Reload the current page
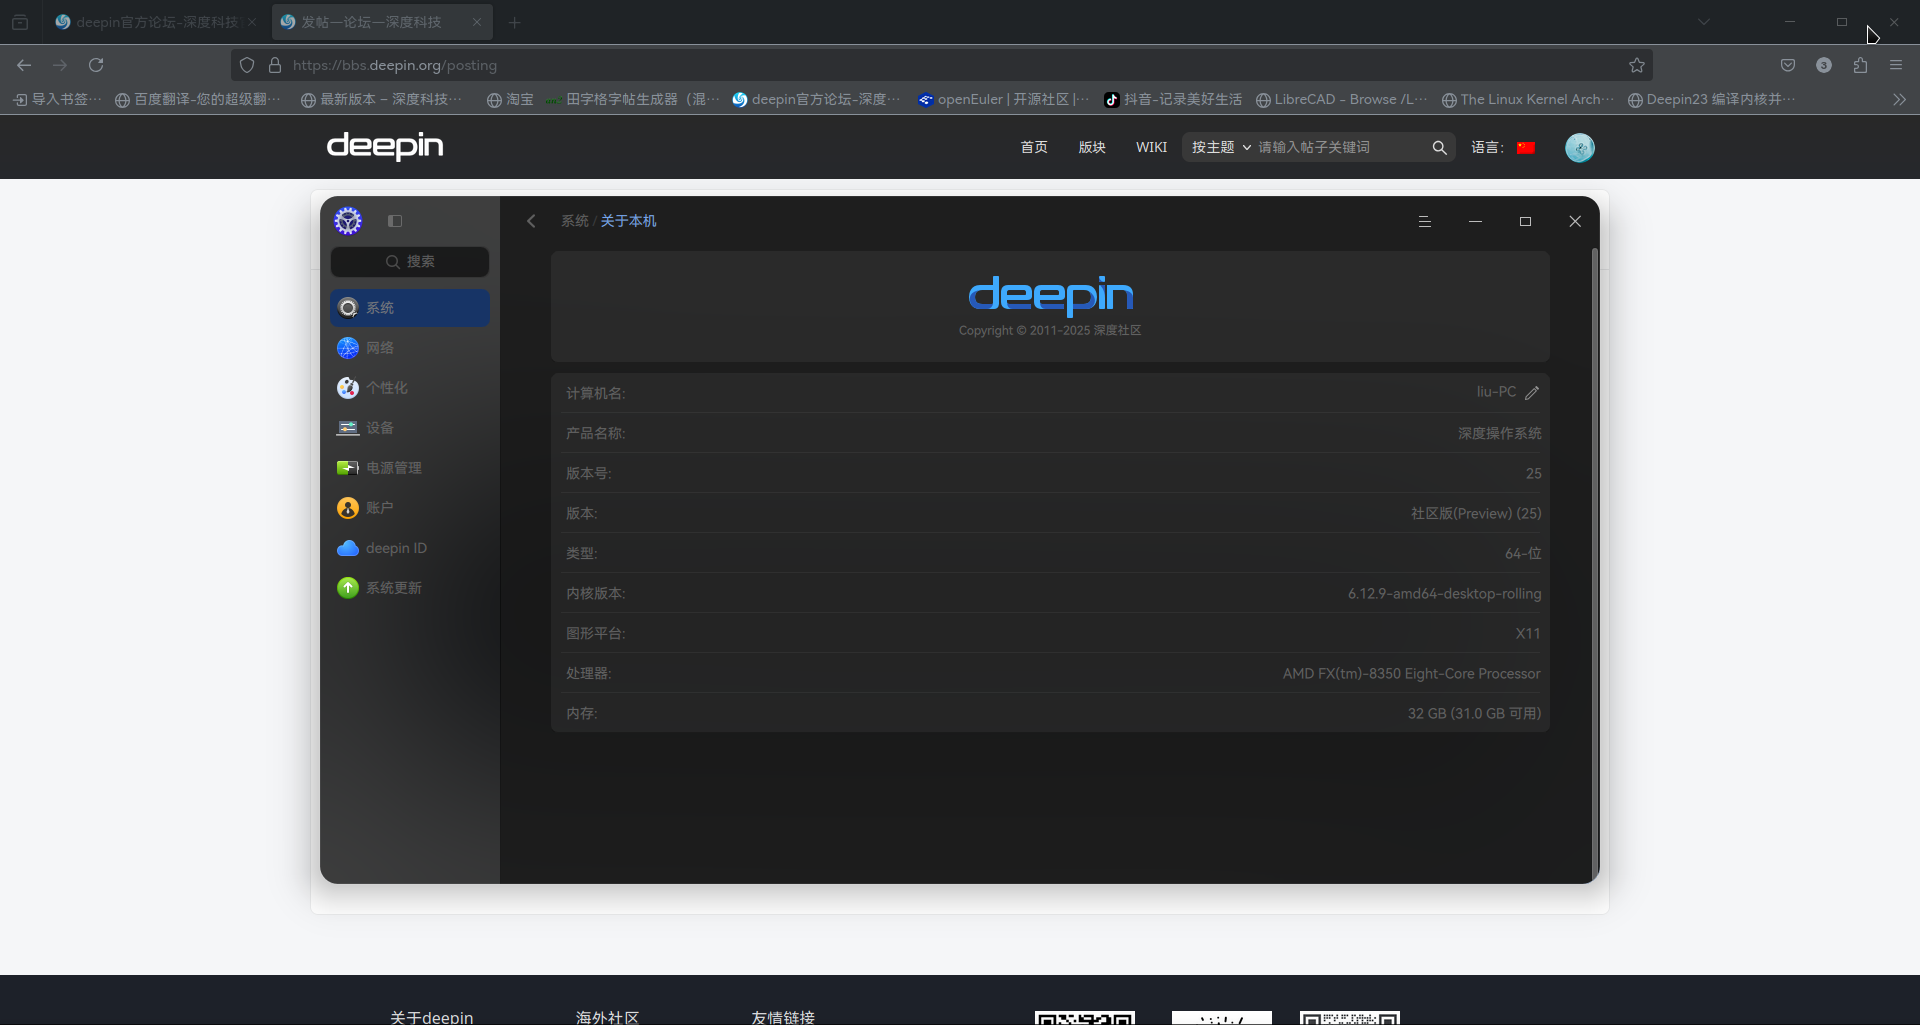 tap(96, 65)
